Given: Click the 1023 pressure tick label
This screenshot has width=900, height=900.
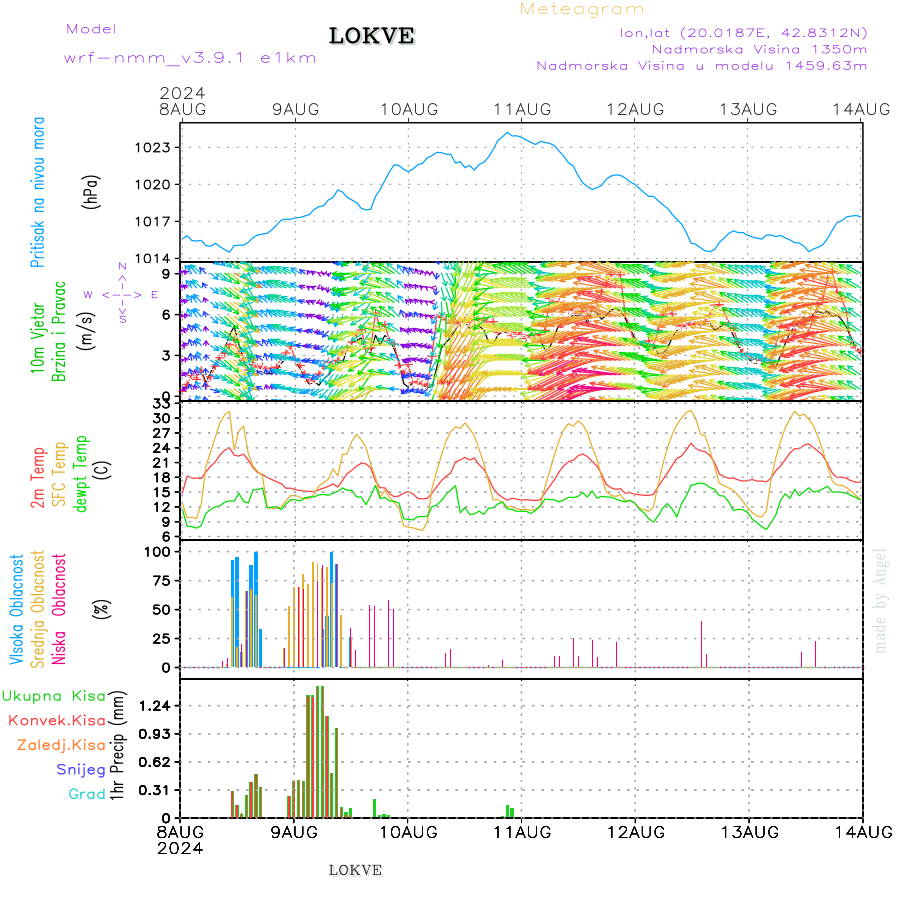Looking at the screenshot, I should click(x=152, y=148).
